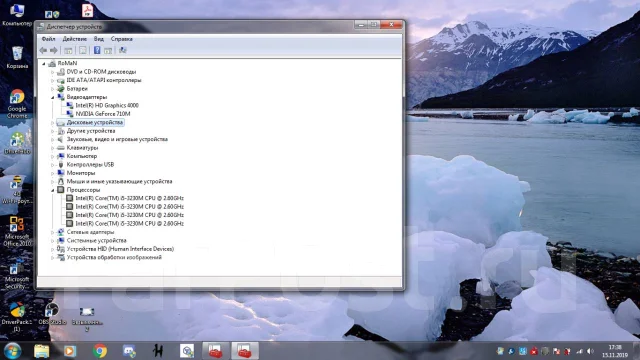Open the Компьютер desktop icon
640x360 pixels.
(17, 14)
